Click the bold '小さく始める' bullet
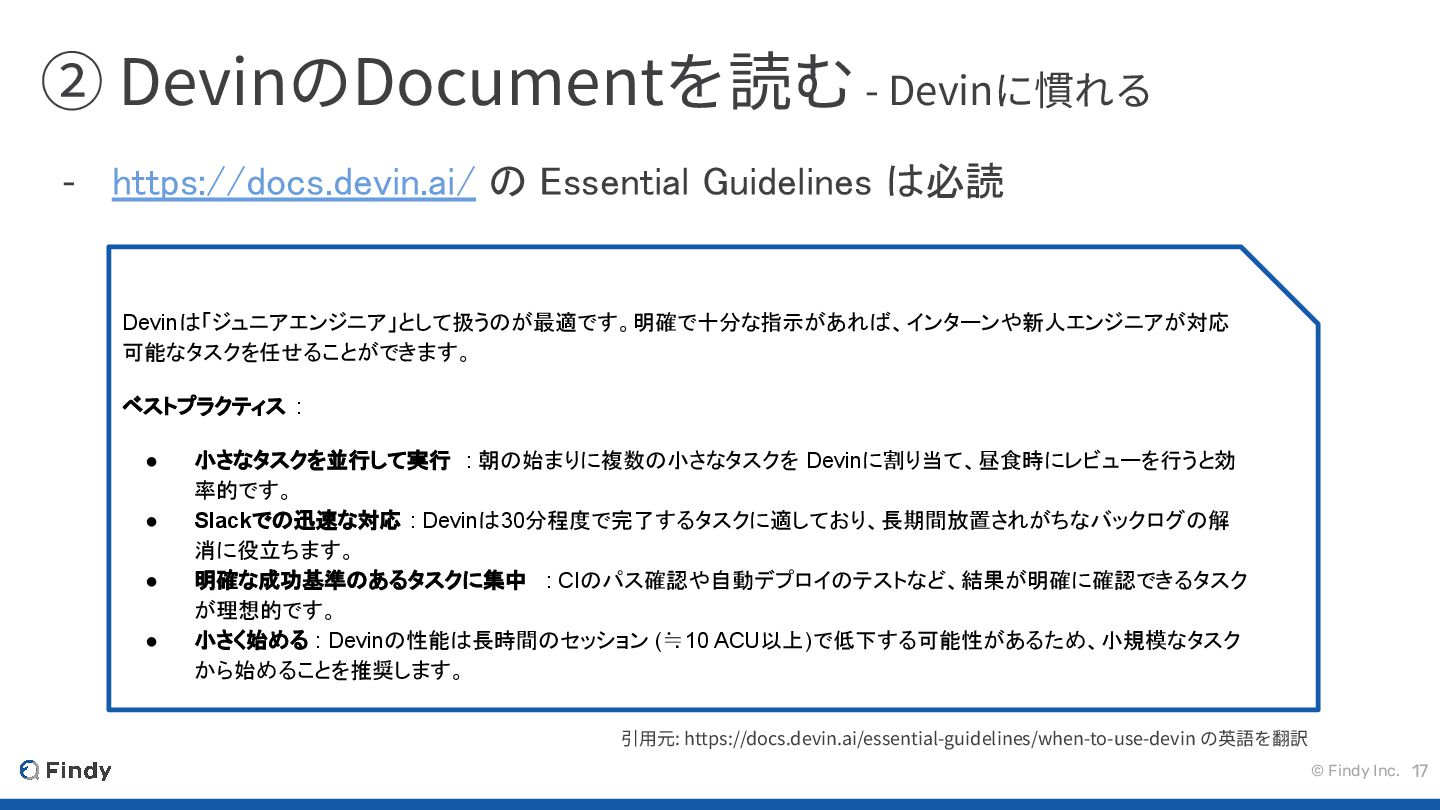Screen dimensions: 1440x810 coord(251,640)
